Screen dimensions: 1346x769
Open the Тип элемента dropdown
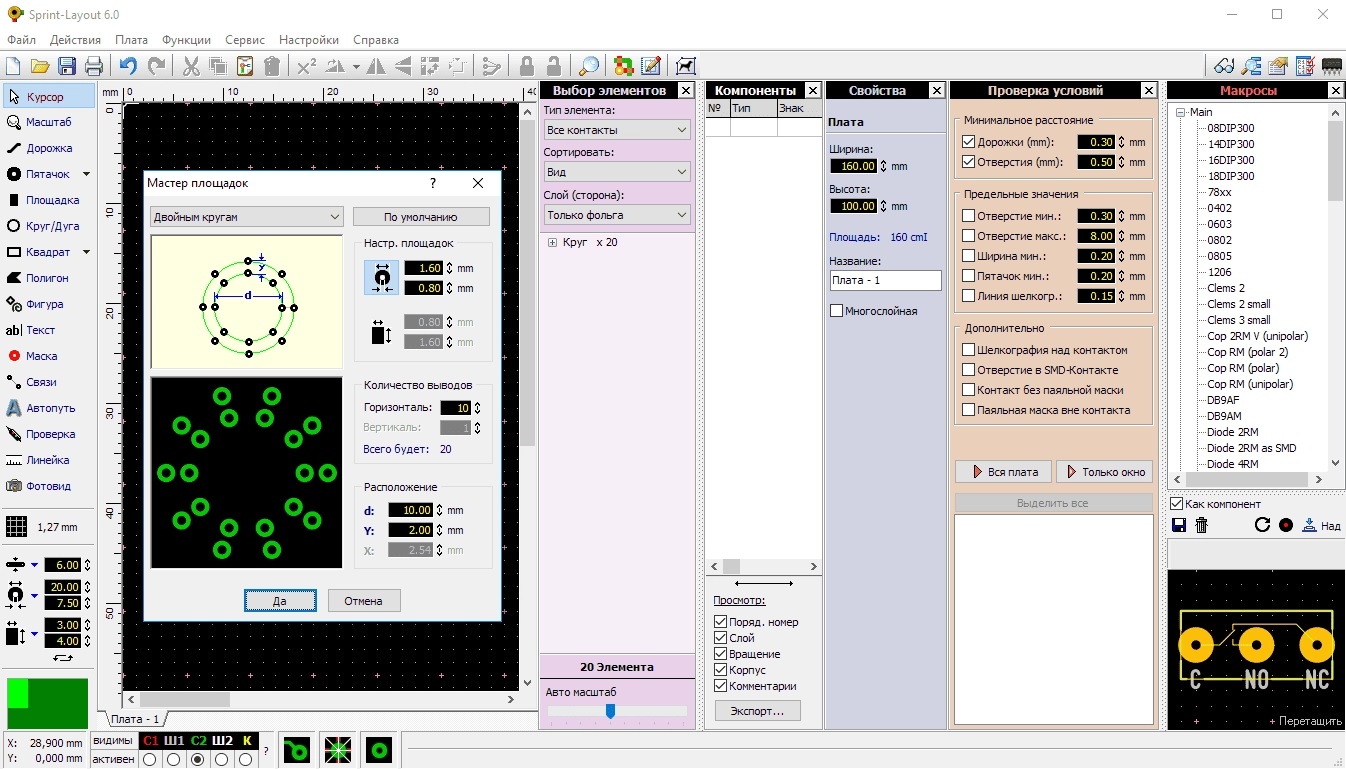[x=617, y=130]
